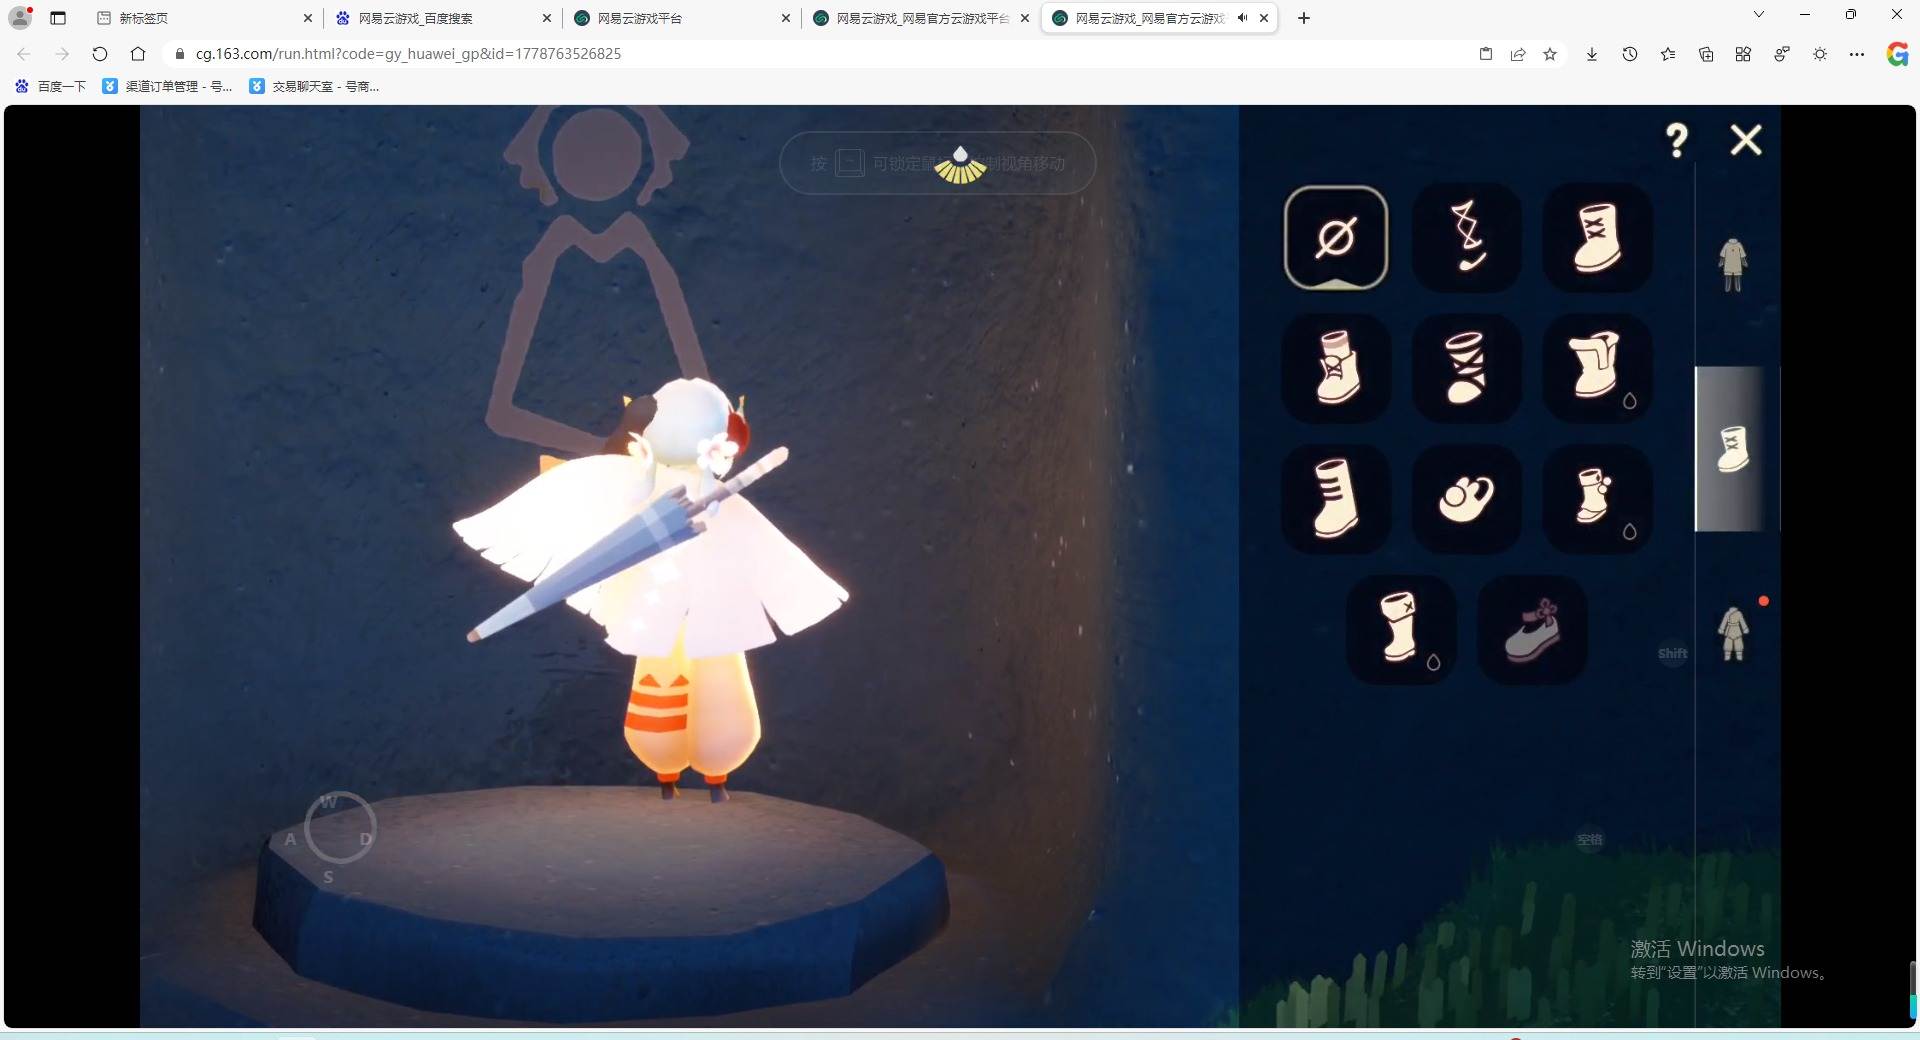The height and width of the screenshot is (1040, 1920).
Task: Open the game help question mark
Action: point(1677,140)
